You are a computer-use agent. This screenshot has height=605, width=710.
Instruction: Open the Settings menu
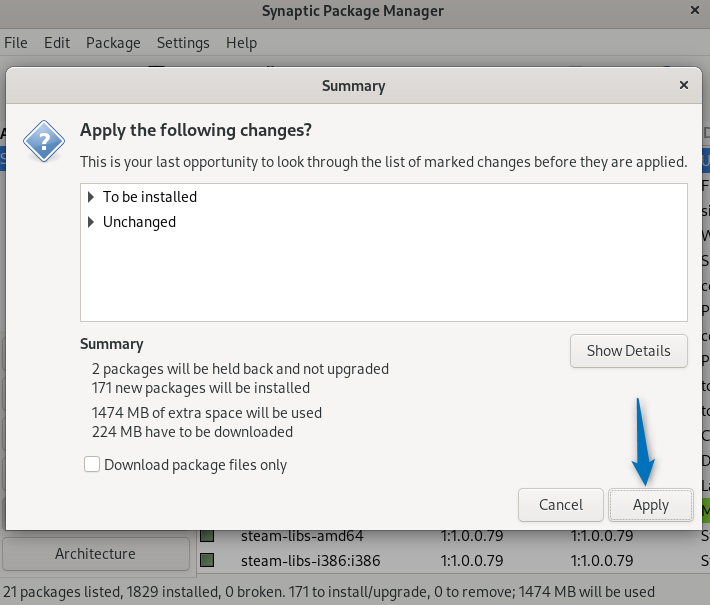[x=183, y=43]
